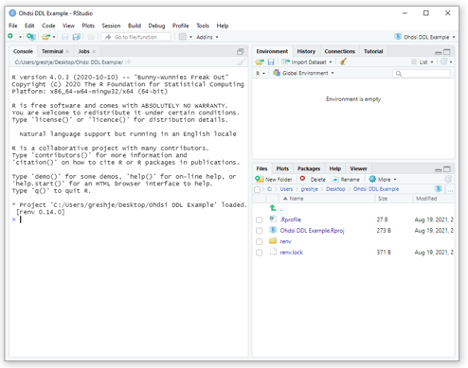This screenshot has height=368, width=468.
Task: Open the Addins dropdown
Action: [207, 37]
